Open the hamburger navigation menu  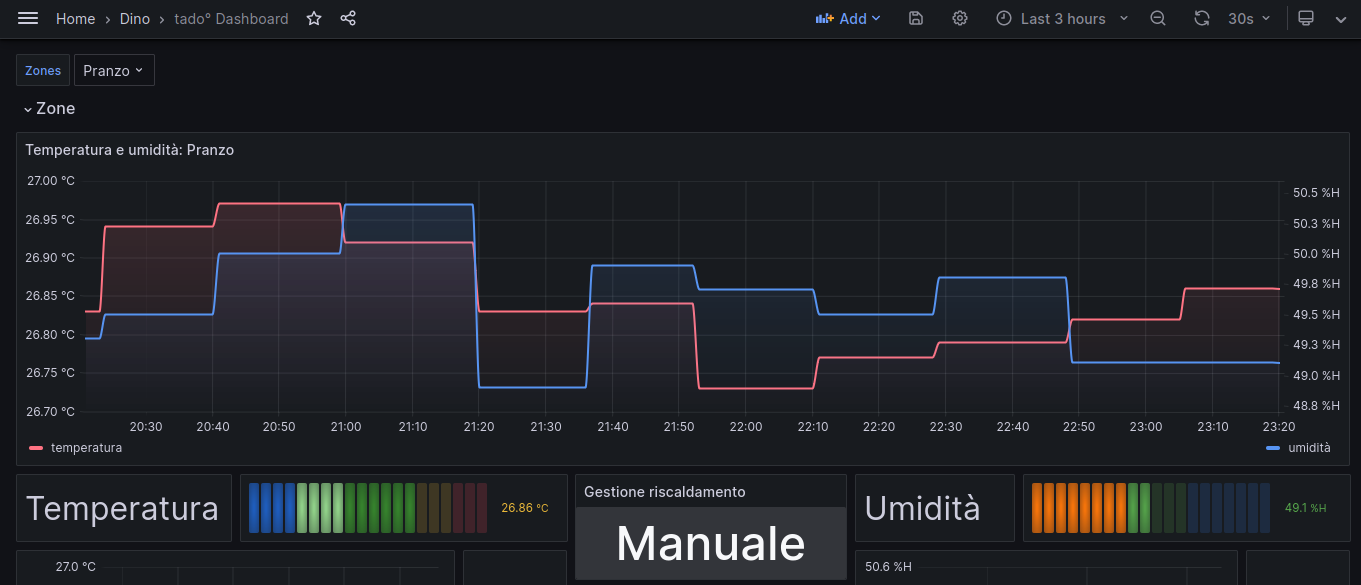[28, 19]
